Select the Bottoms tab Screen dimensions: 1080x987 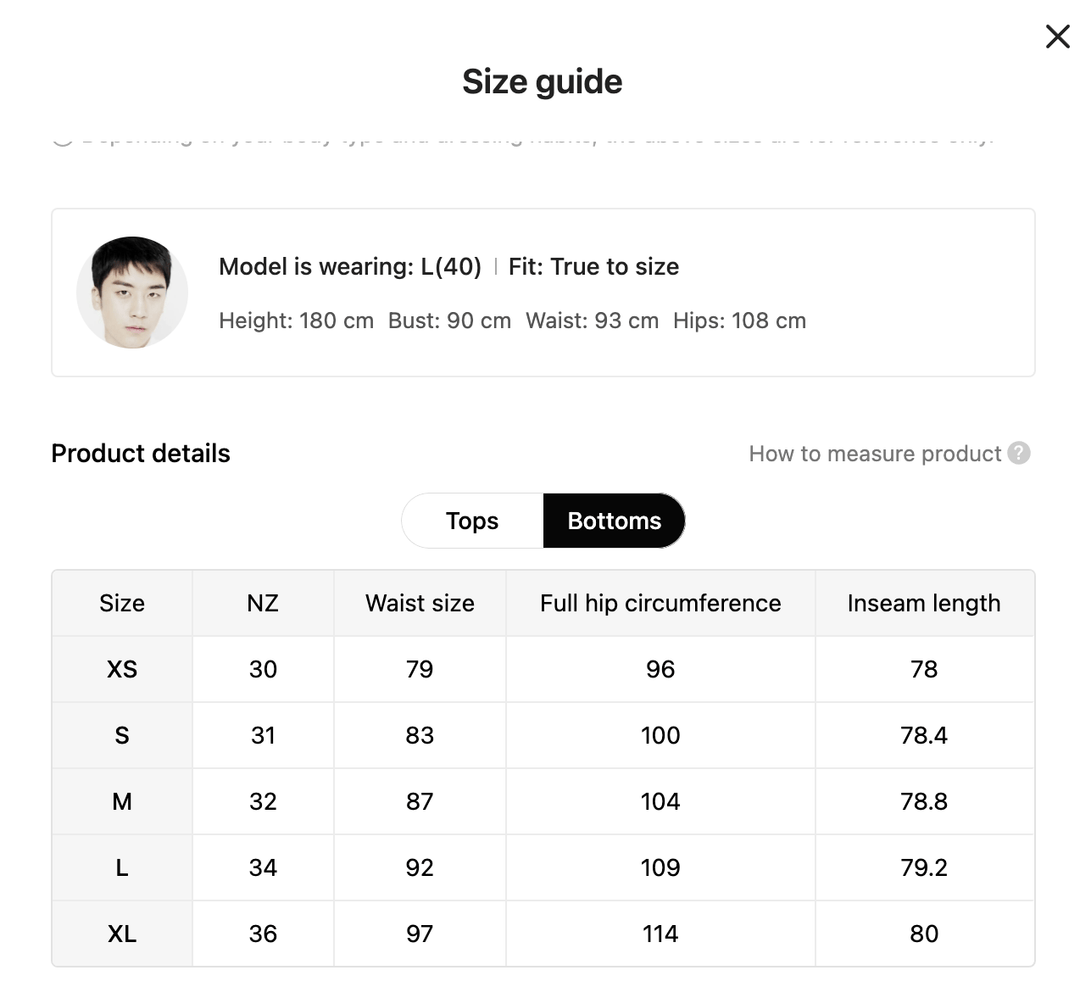(x=614, y=521)
